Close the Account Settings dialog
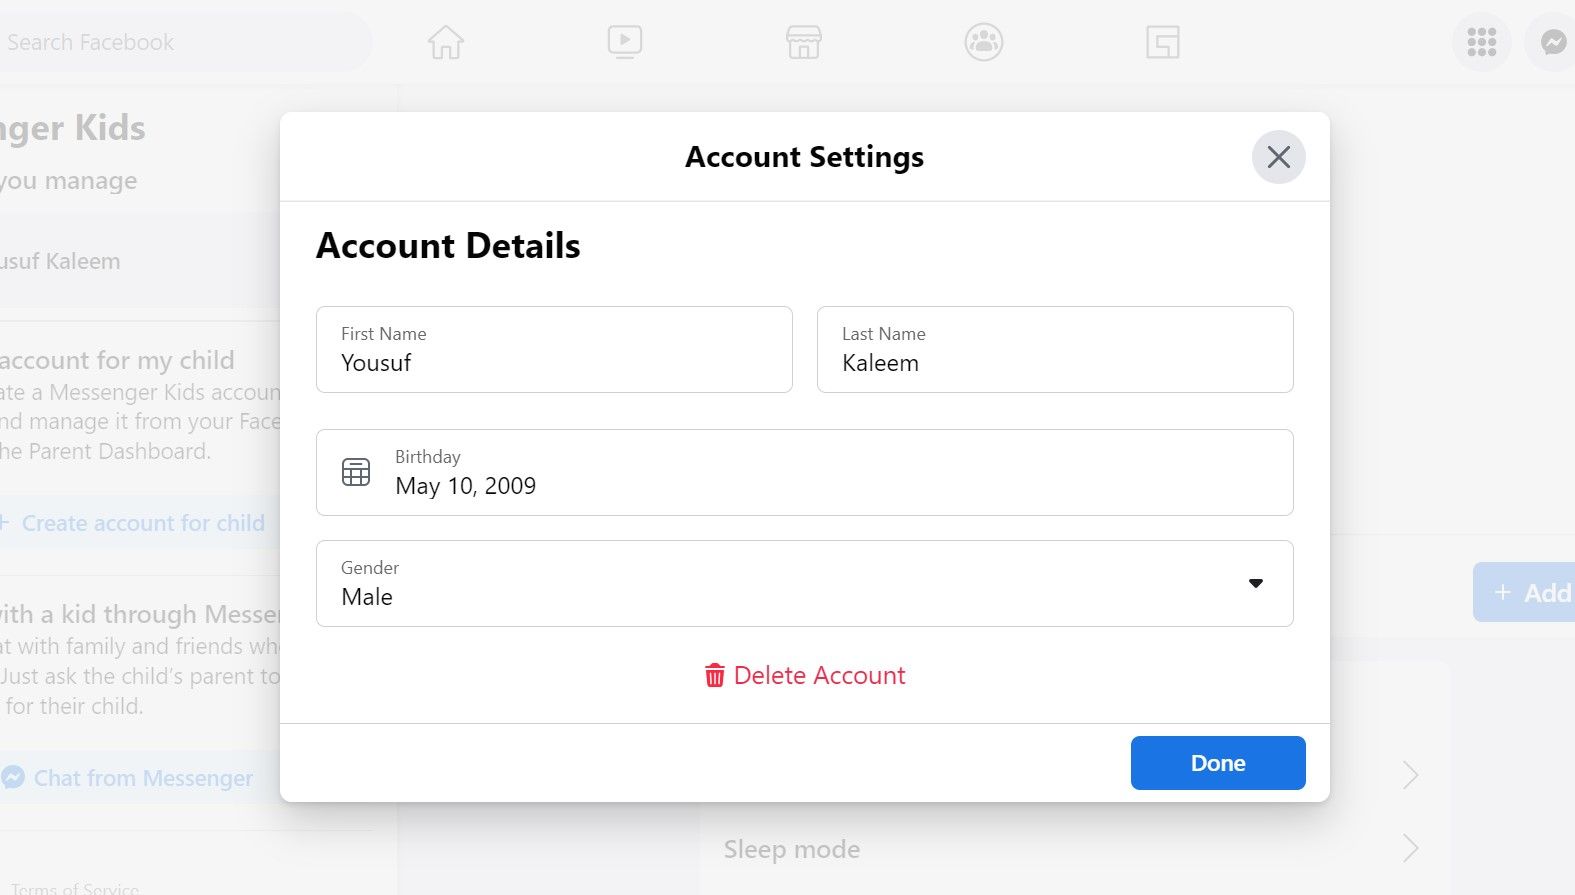Screen dimensions: 1575x895 1278,157
